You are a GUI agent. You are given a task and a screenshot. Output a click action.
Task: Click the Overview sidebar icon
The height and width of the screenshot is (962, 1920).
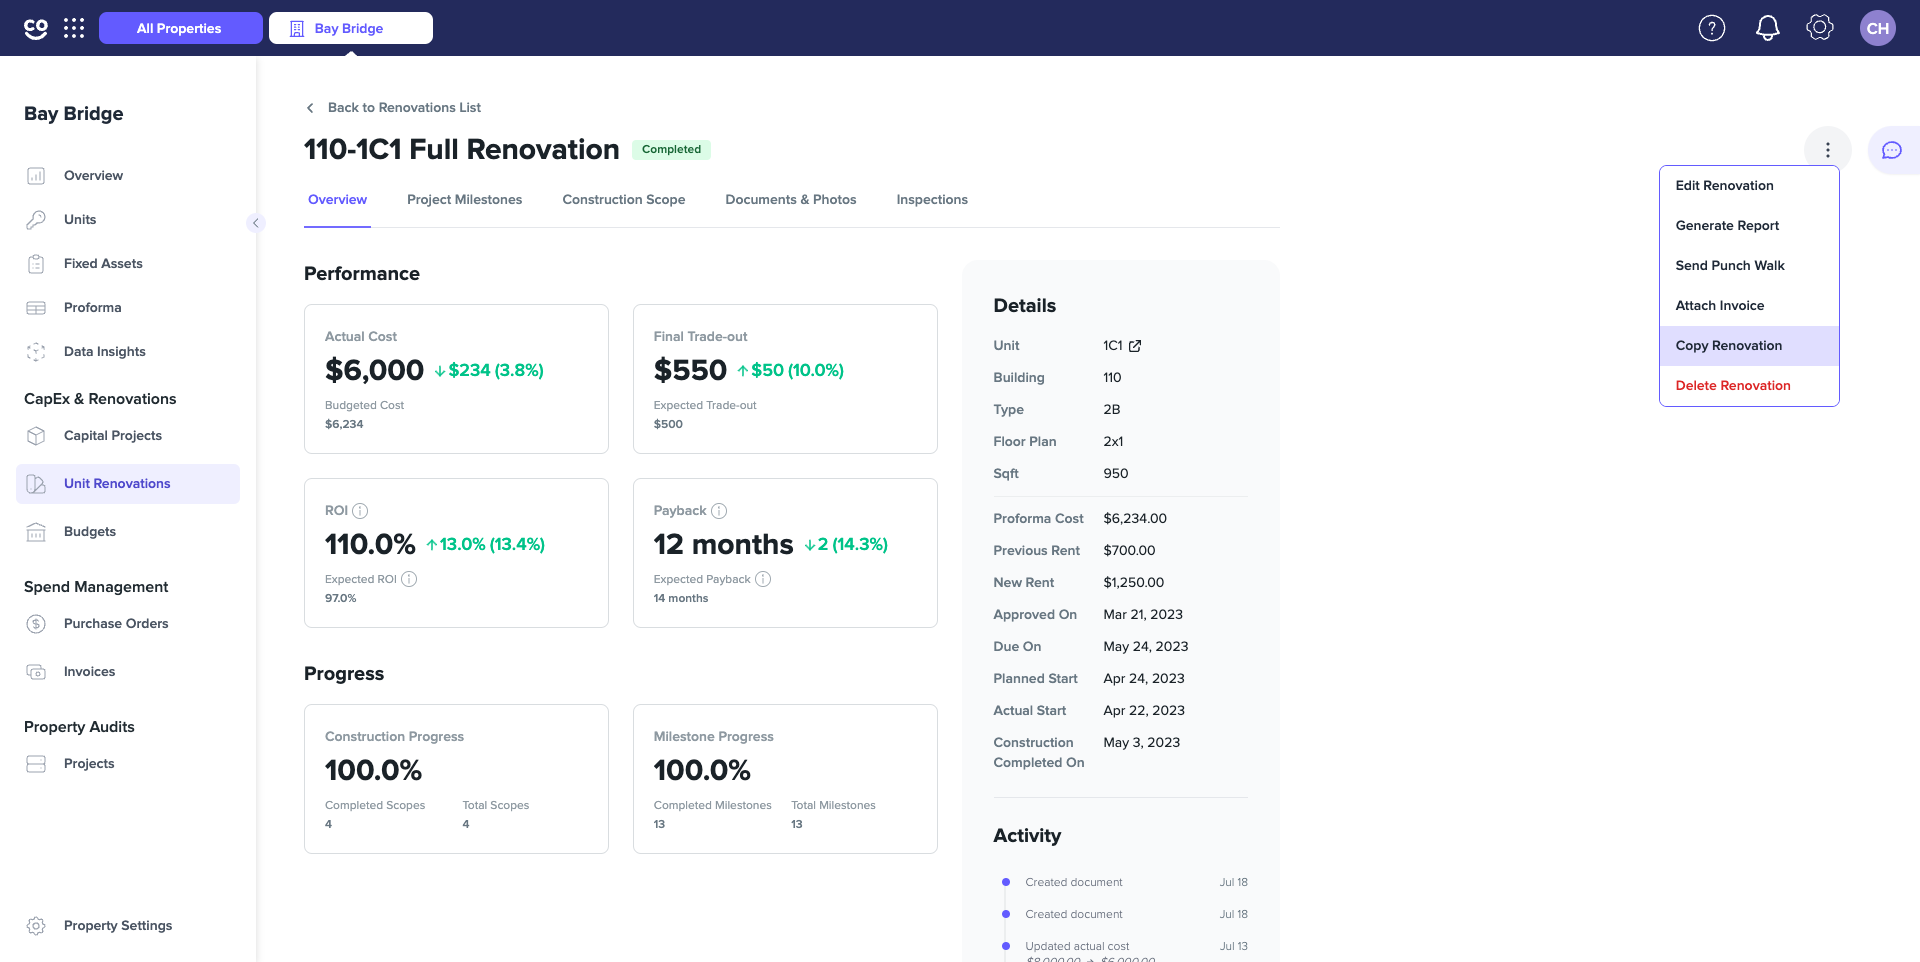(x=36, y=176)
